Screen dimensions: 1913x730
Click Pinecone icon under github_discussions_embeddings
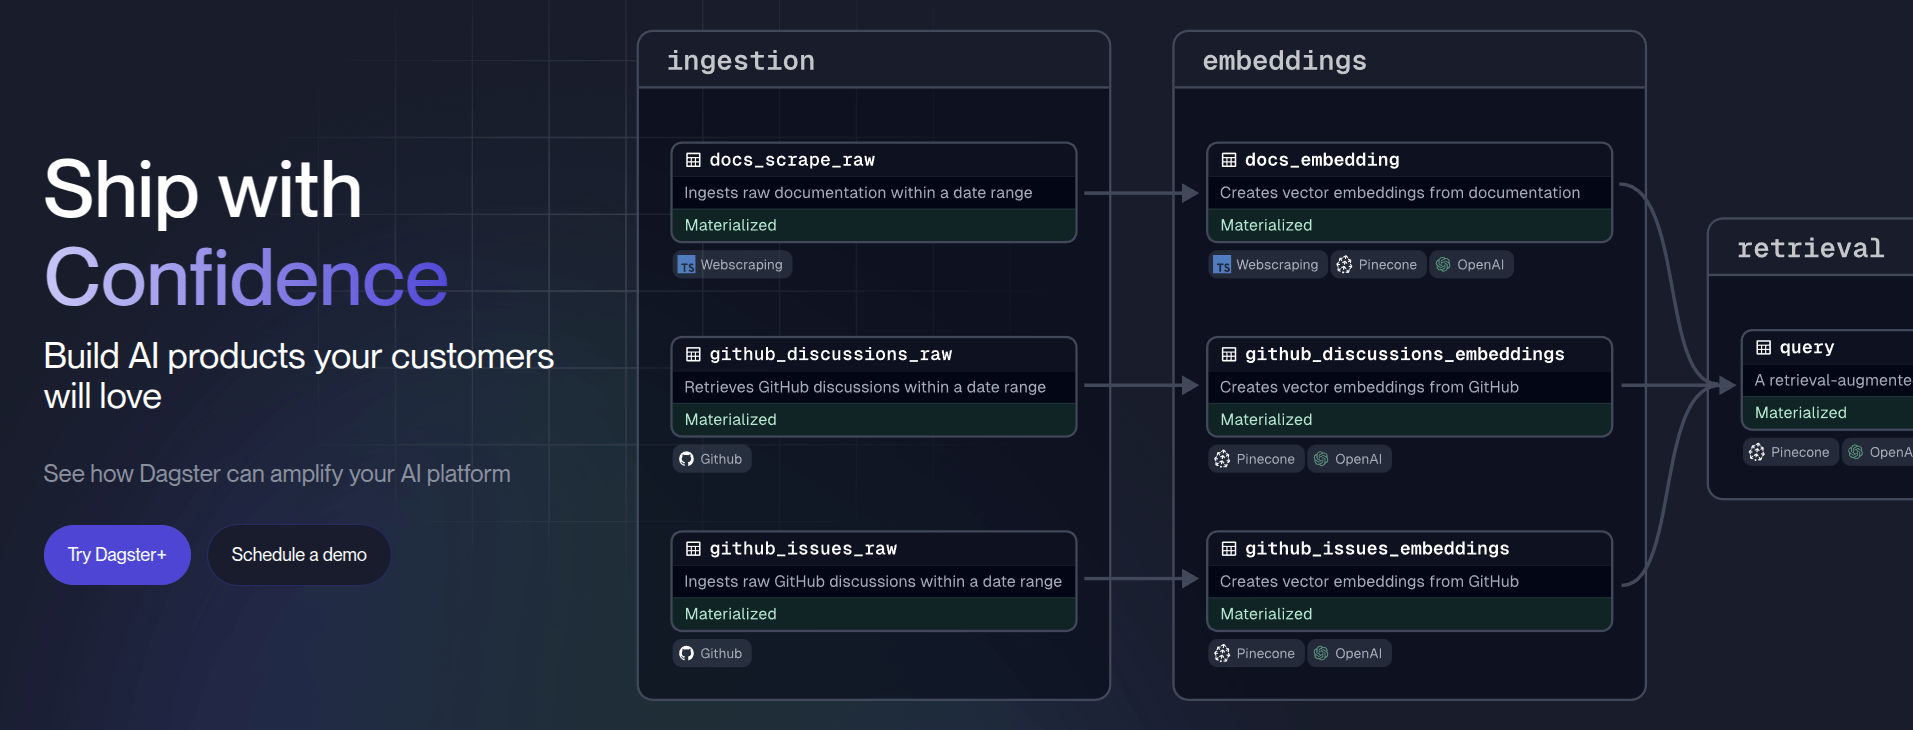(1222, 459)
